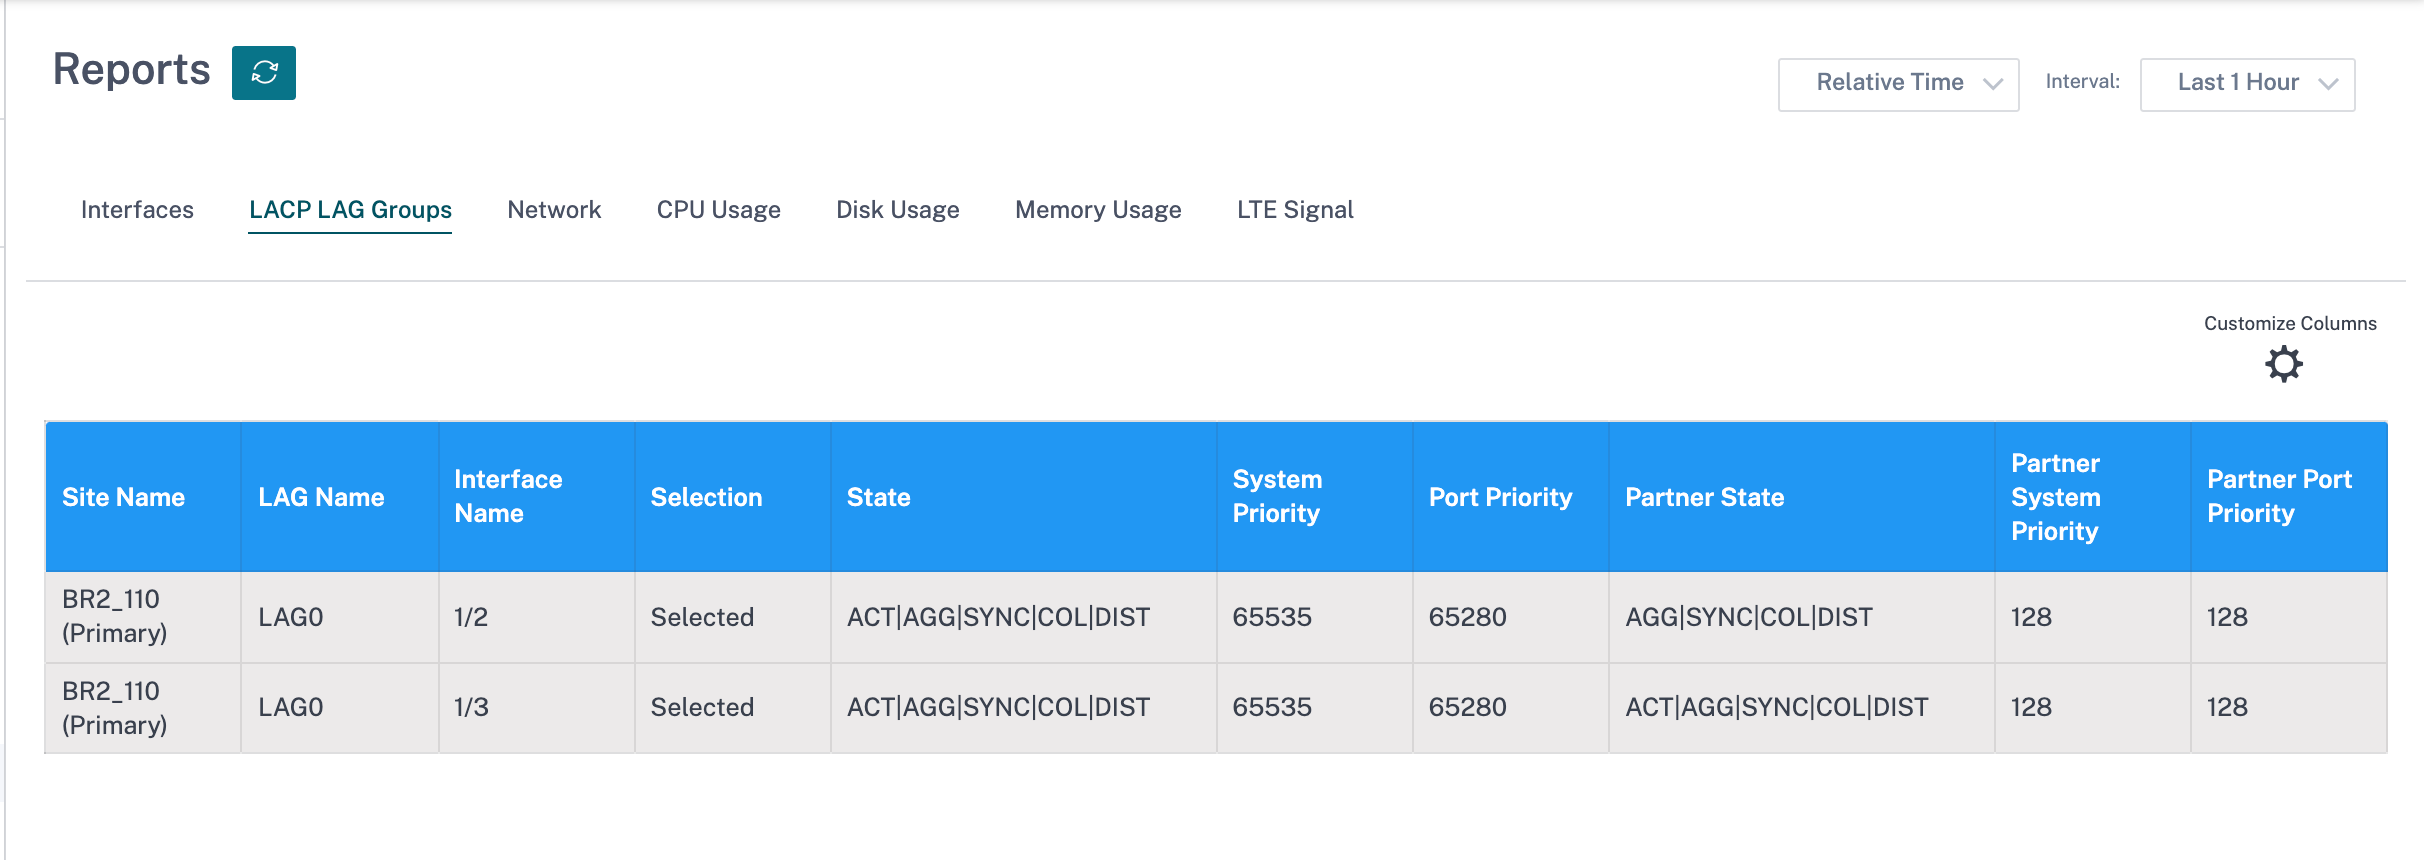Click LAG0 cell in the 1/3 row
2424x860 pixels.
[x=340, y=708]
